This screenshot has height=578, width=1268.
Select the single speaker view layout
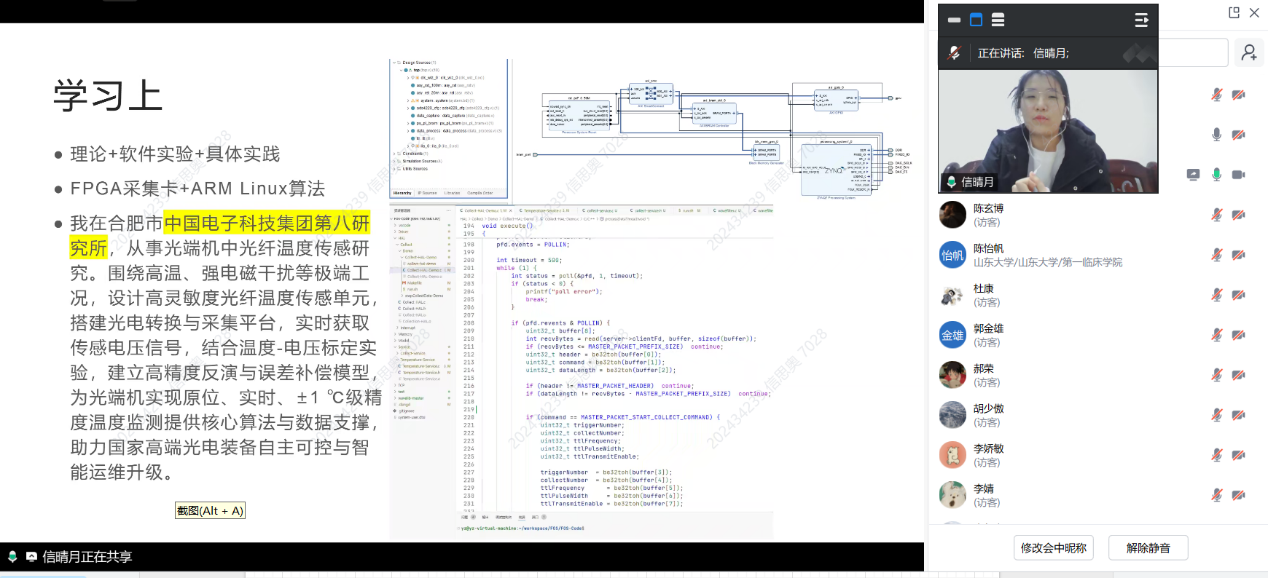(976, 20)
